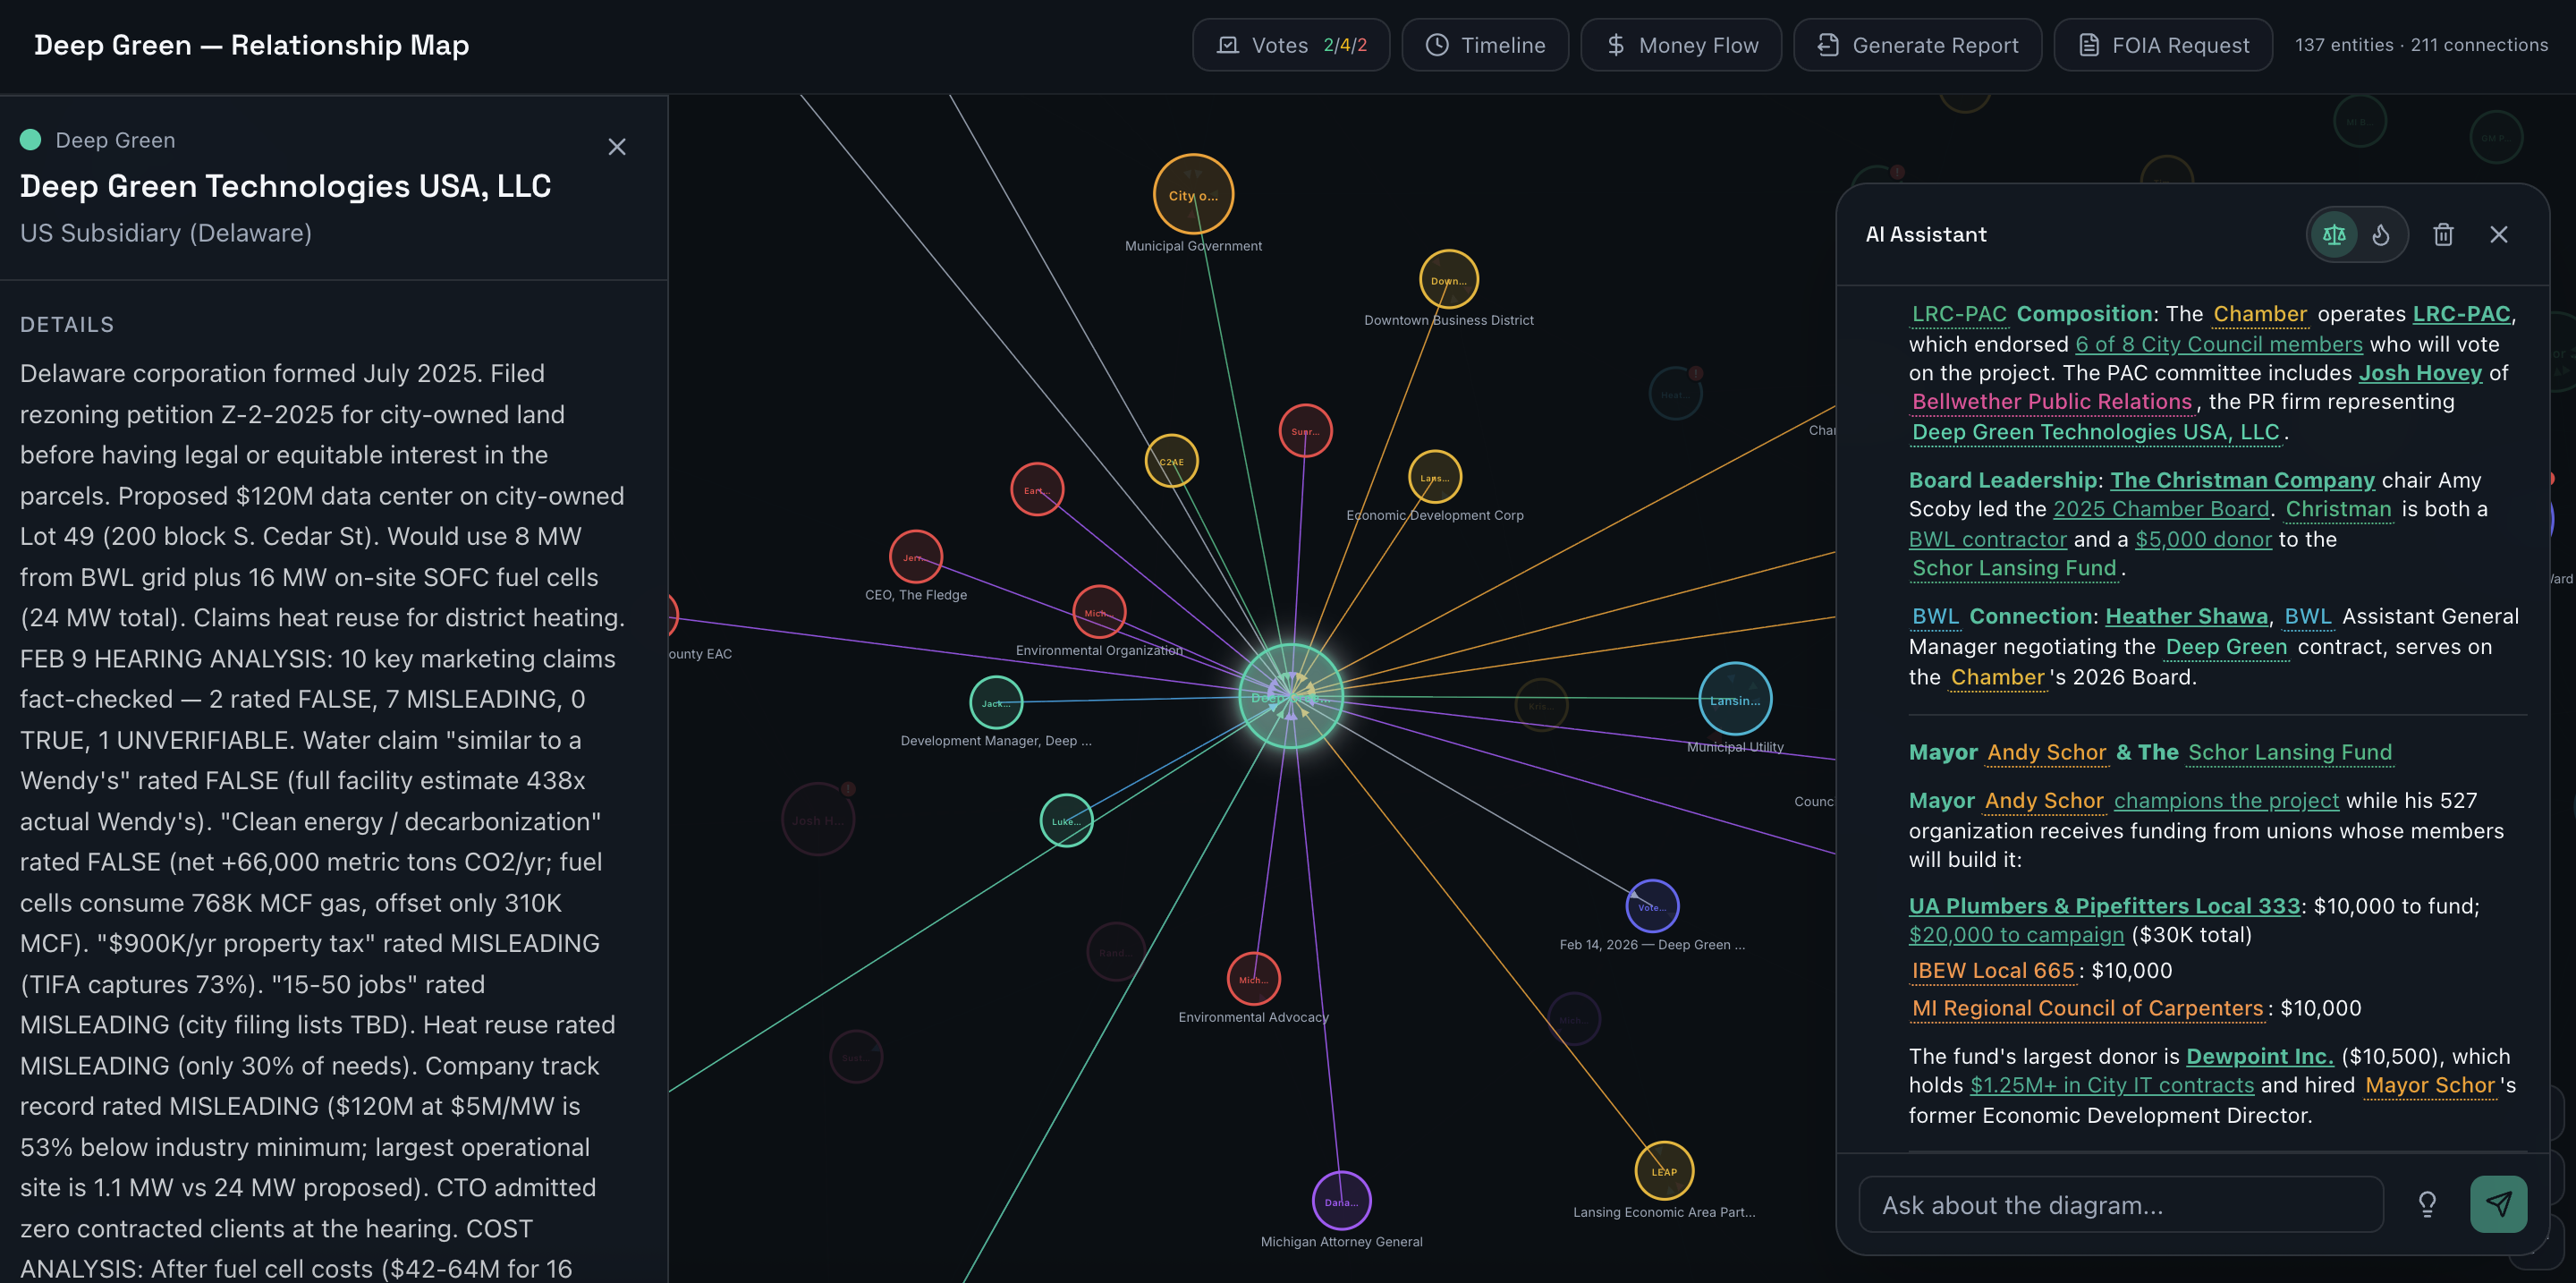Click the FOIA Request button
The width and height of the screenshot is (2576, 1283).
2162,44
